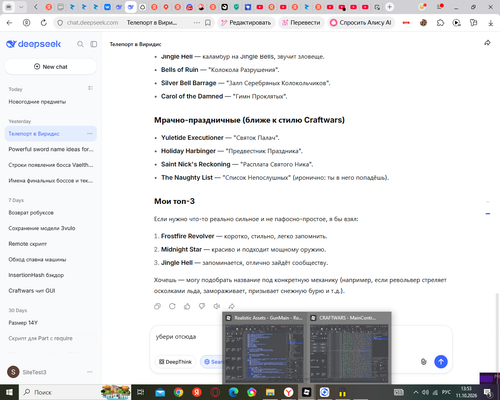
Task: Open the 'Сохранение модели Эvulo' chat
Action: coord(51,228)
